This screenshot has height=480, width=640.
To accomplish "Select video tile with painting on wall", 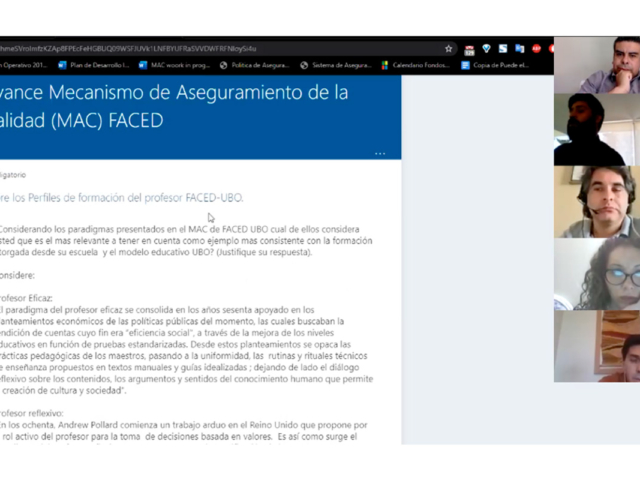I will tap(597, 347).
